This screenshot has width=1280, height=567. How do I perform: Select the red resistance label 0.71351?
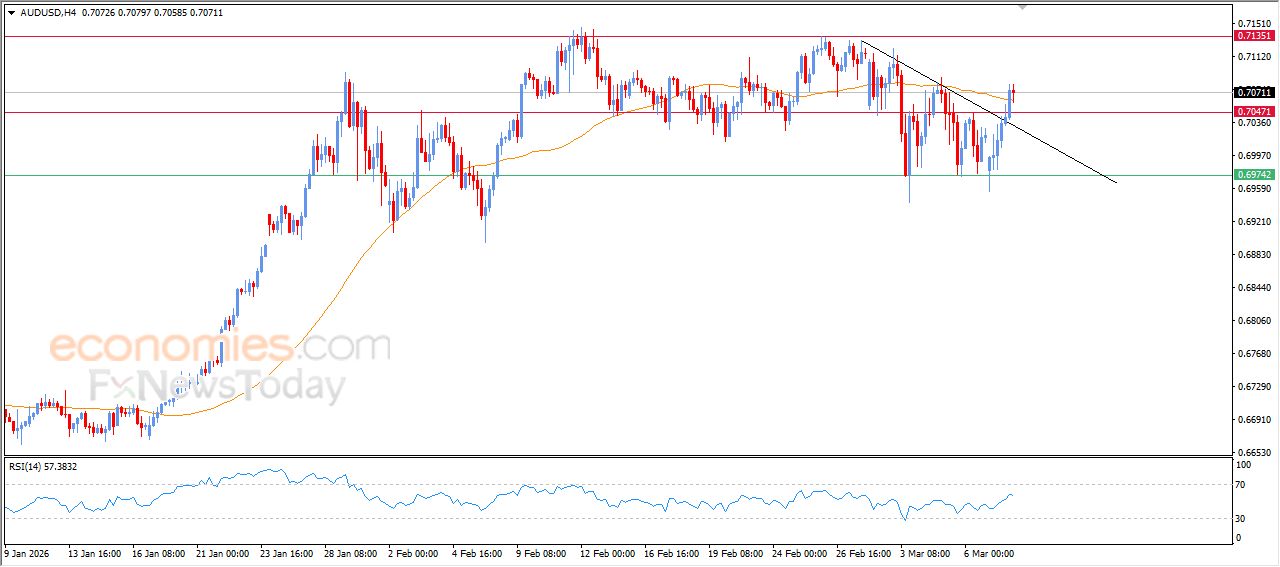1254,36
